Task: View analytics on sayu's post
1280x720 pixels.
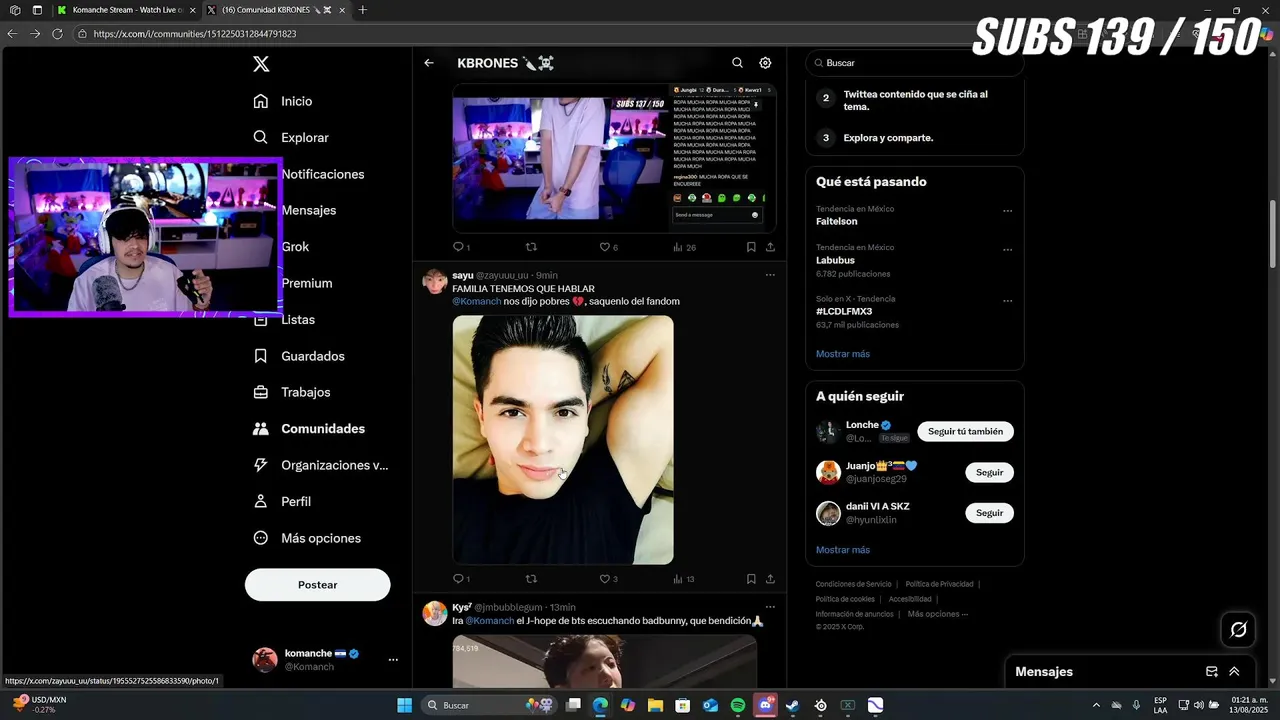Action: point(683,579)
